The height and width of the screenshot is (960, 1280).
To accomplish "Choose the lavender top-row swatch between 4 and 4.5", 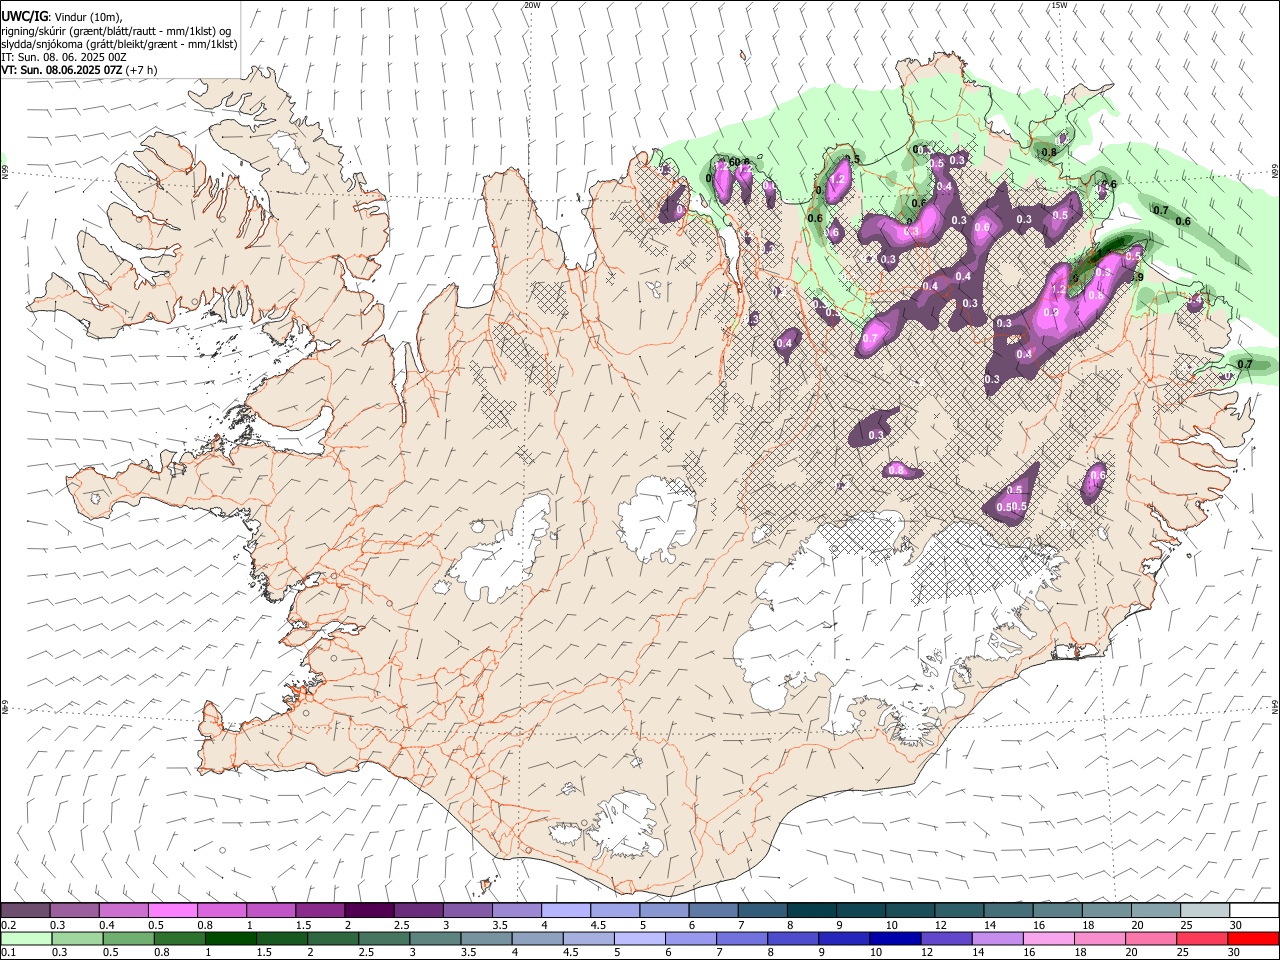I will click(x=565, y=911).
